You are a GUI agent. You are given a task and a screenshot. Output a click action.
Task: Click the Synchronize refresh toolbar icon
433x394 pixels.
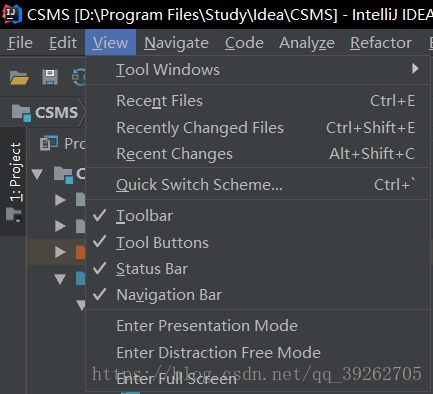(79, 77)
